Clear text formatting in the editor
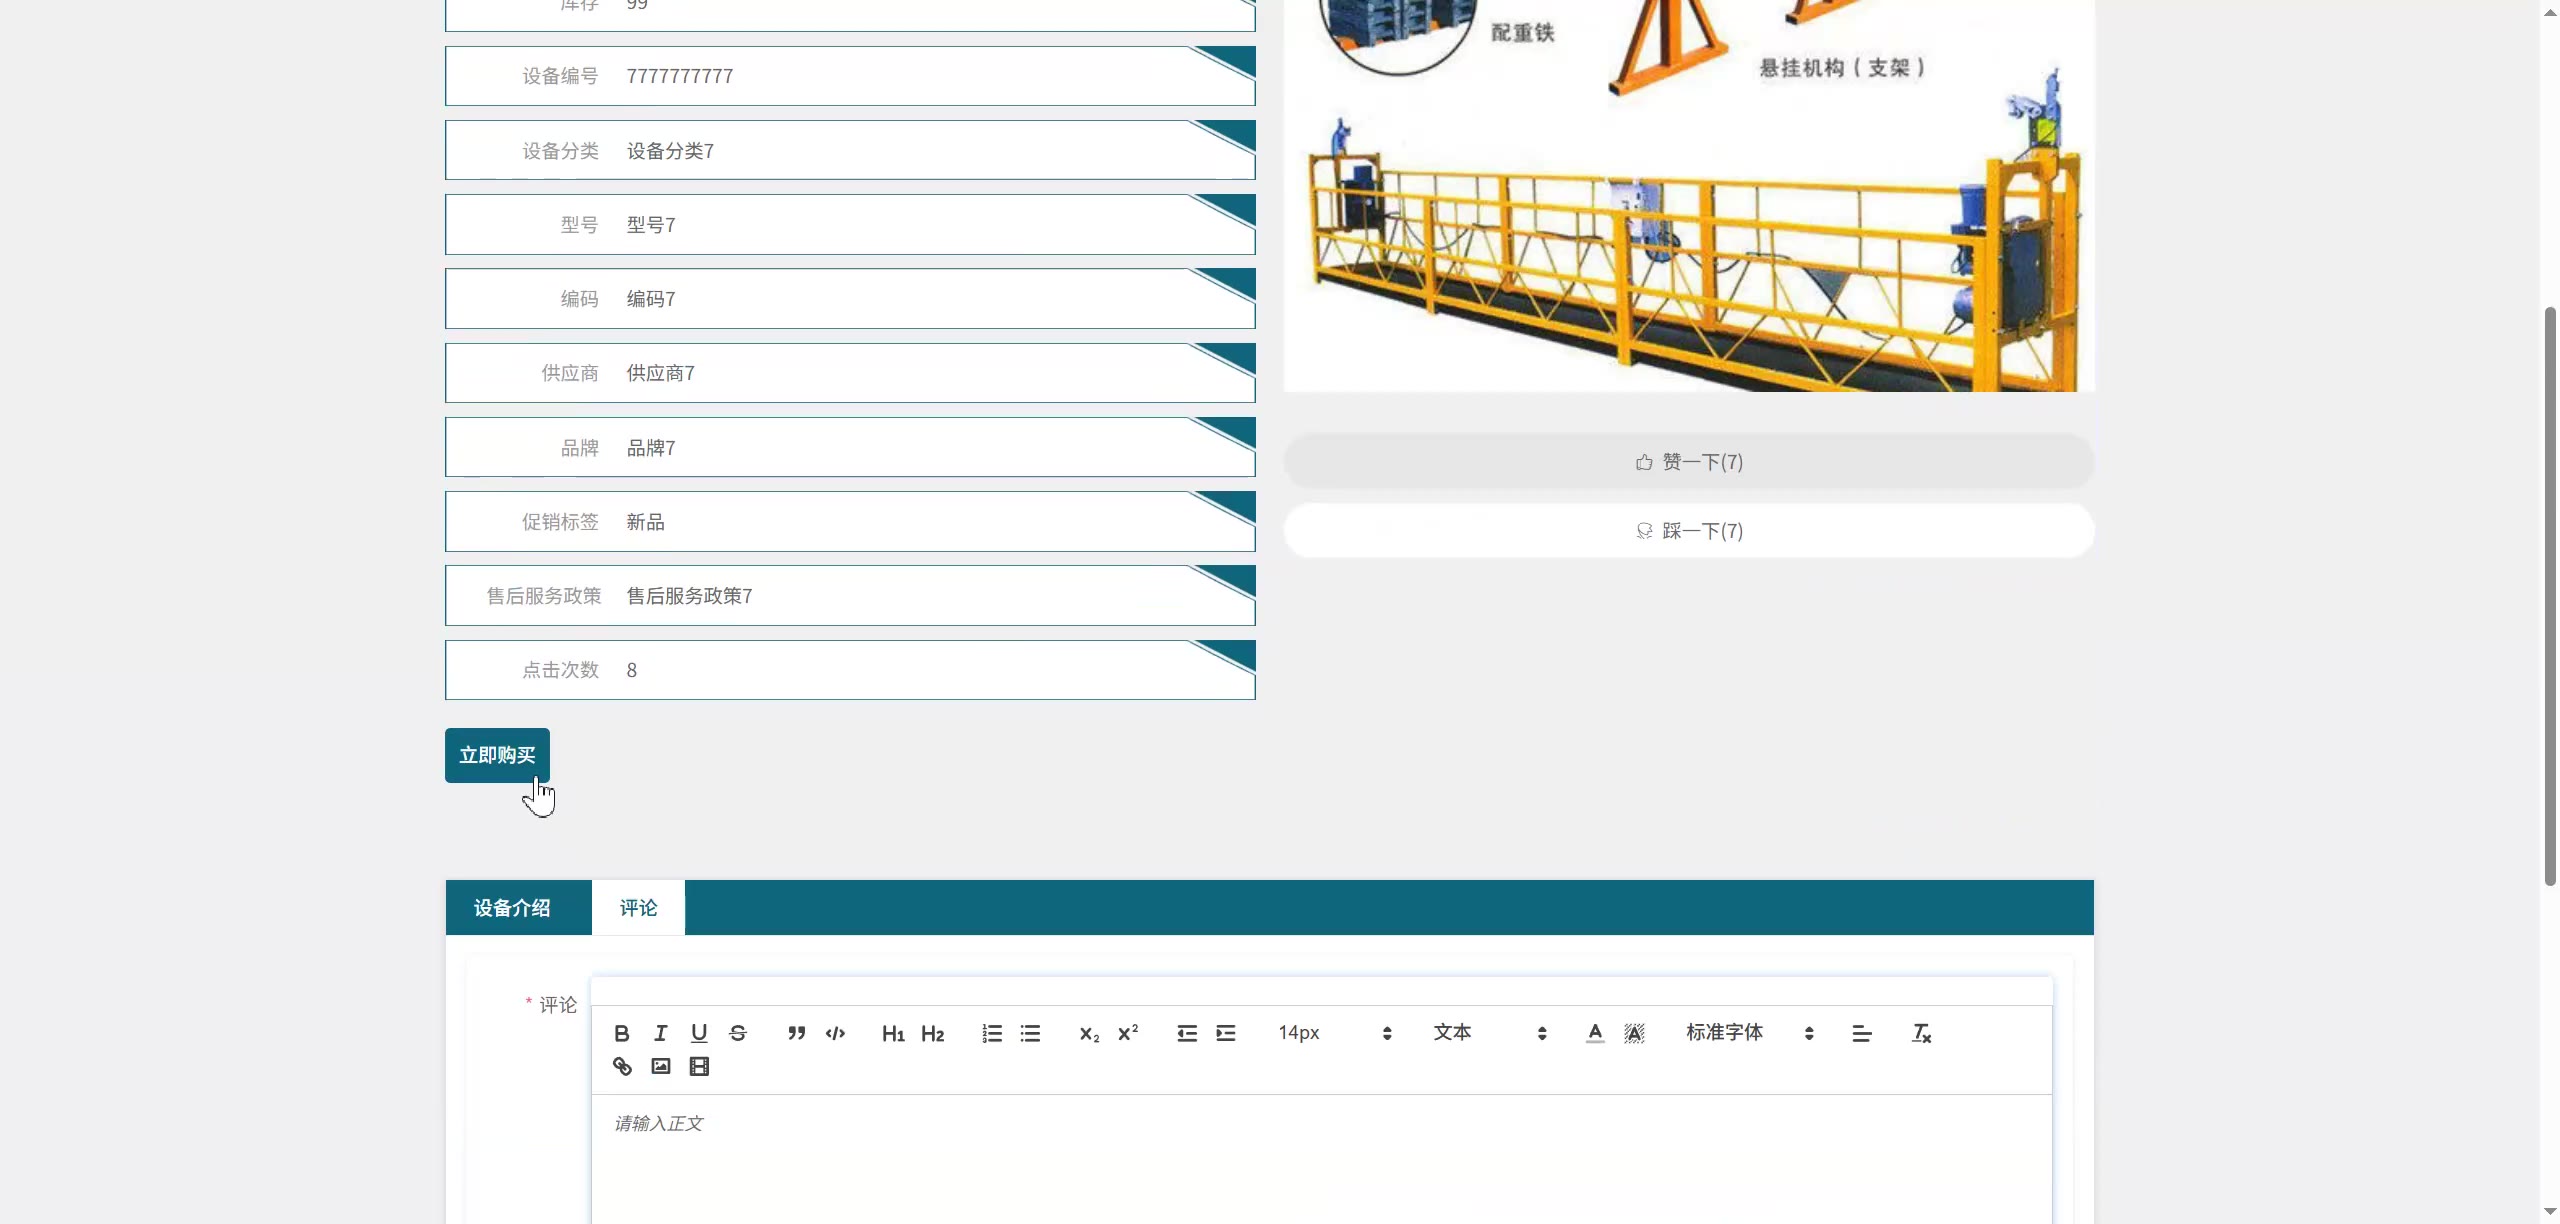 coord(1920,1033)
